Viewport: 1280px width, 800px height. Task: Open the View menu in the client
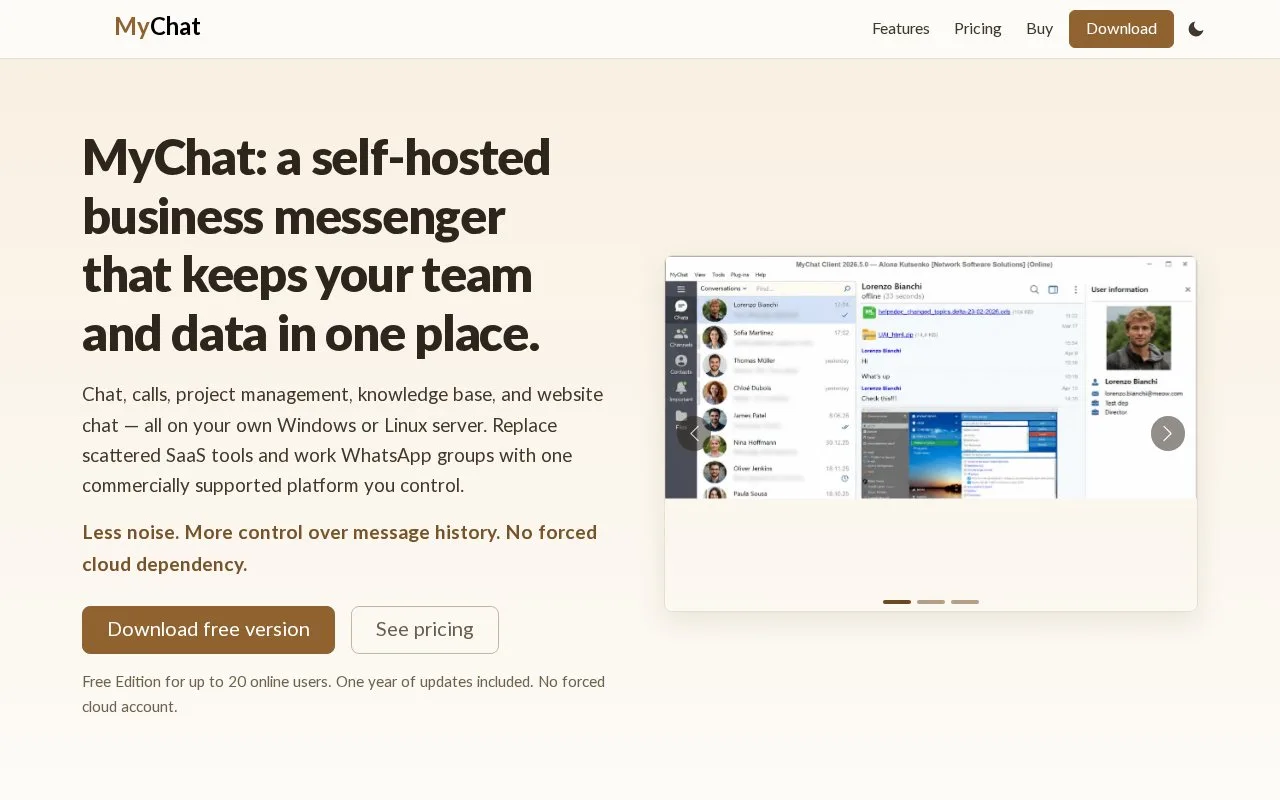coord(700,274)
